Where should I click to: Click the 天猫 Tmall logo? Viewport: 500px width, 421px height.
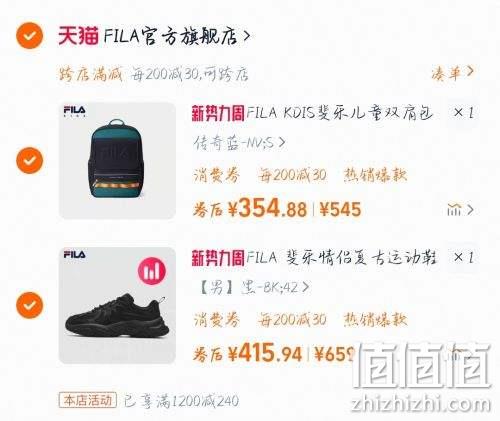point(79,36)
